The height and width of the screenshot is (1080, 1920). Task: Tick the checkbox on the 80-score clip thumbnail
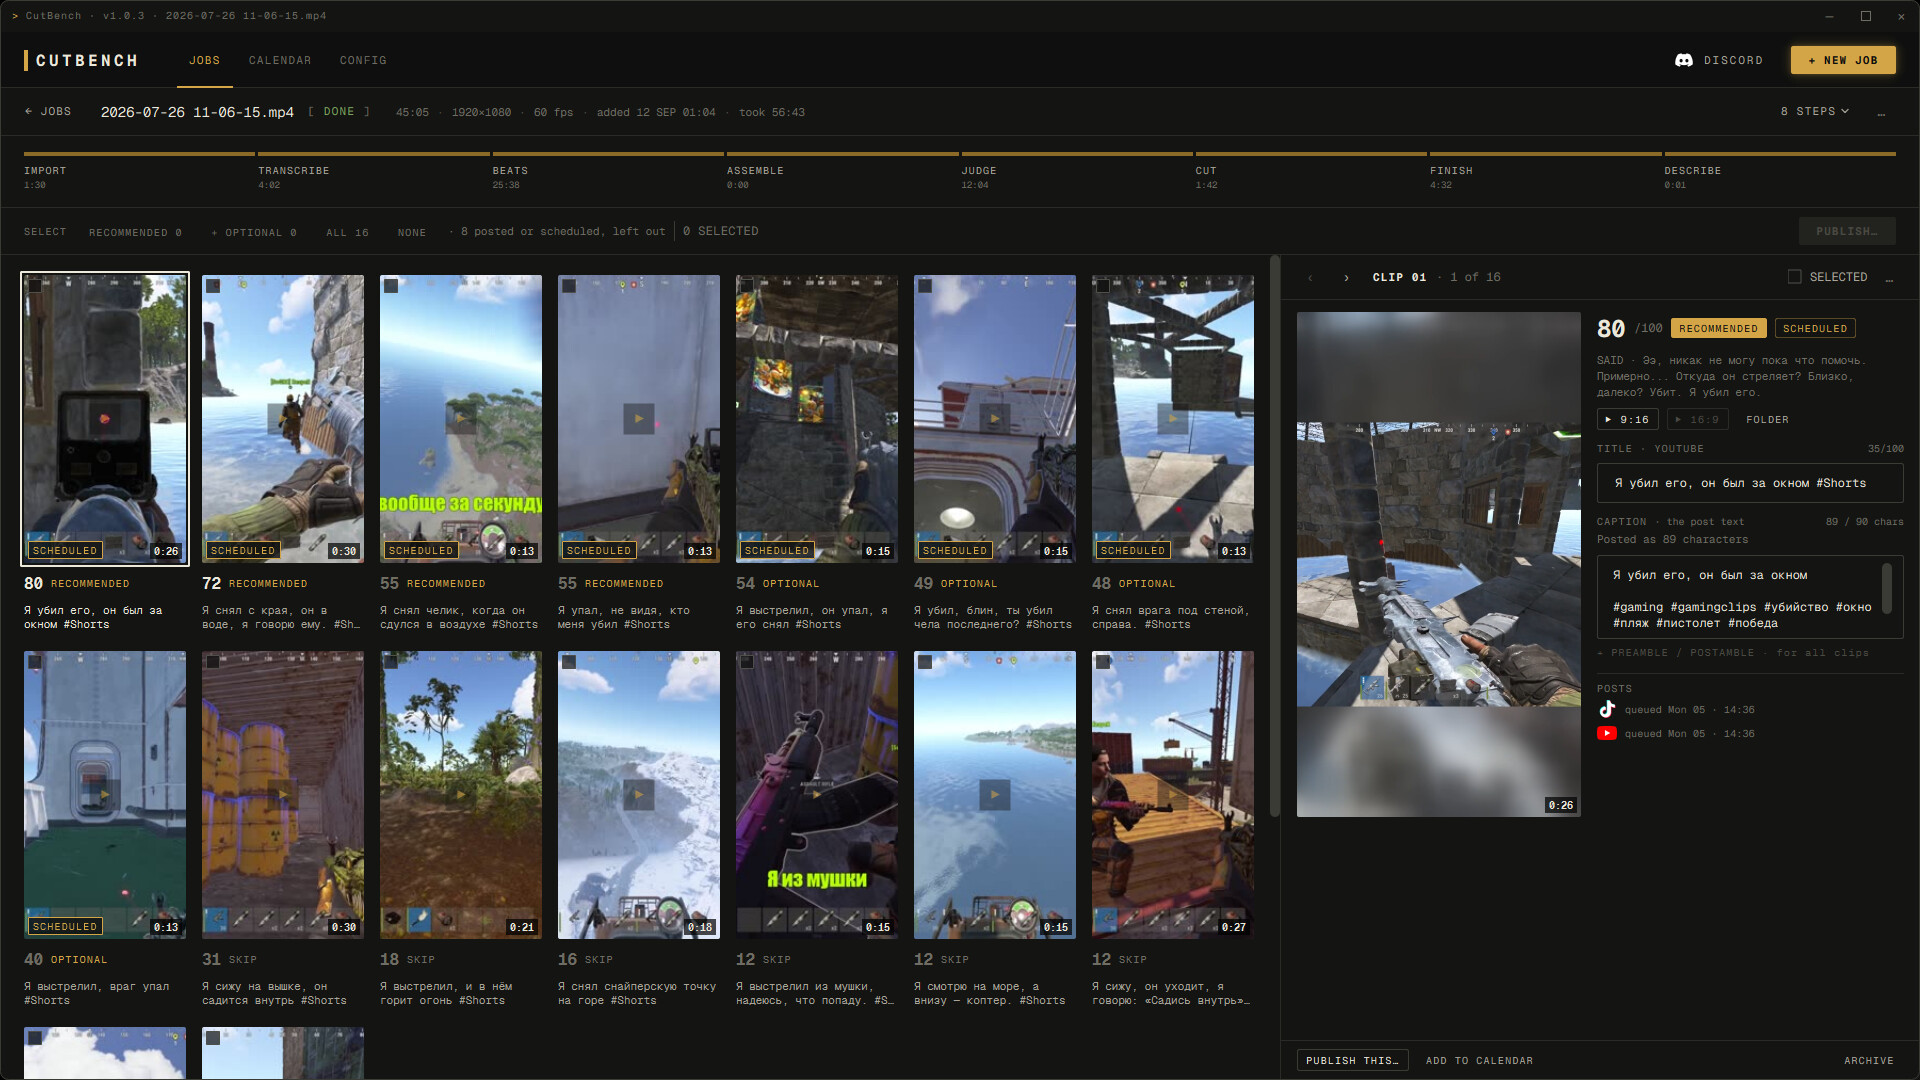click(x=35, y=286)
